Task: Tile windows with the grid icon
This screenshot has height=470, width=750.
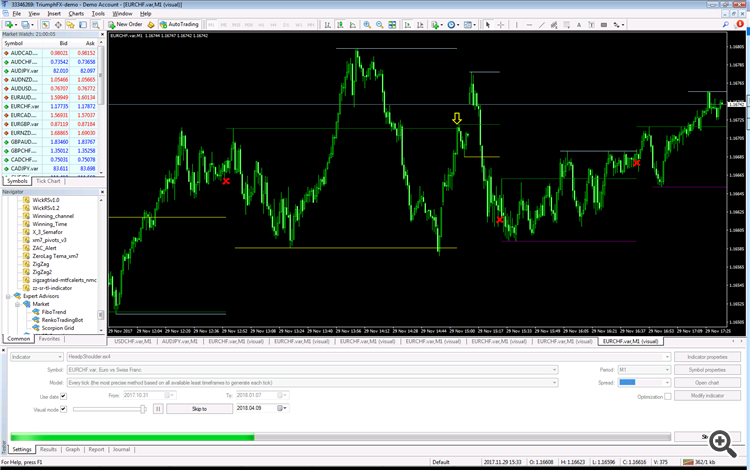Action: (x=392, y=24)
